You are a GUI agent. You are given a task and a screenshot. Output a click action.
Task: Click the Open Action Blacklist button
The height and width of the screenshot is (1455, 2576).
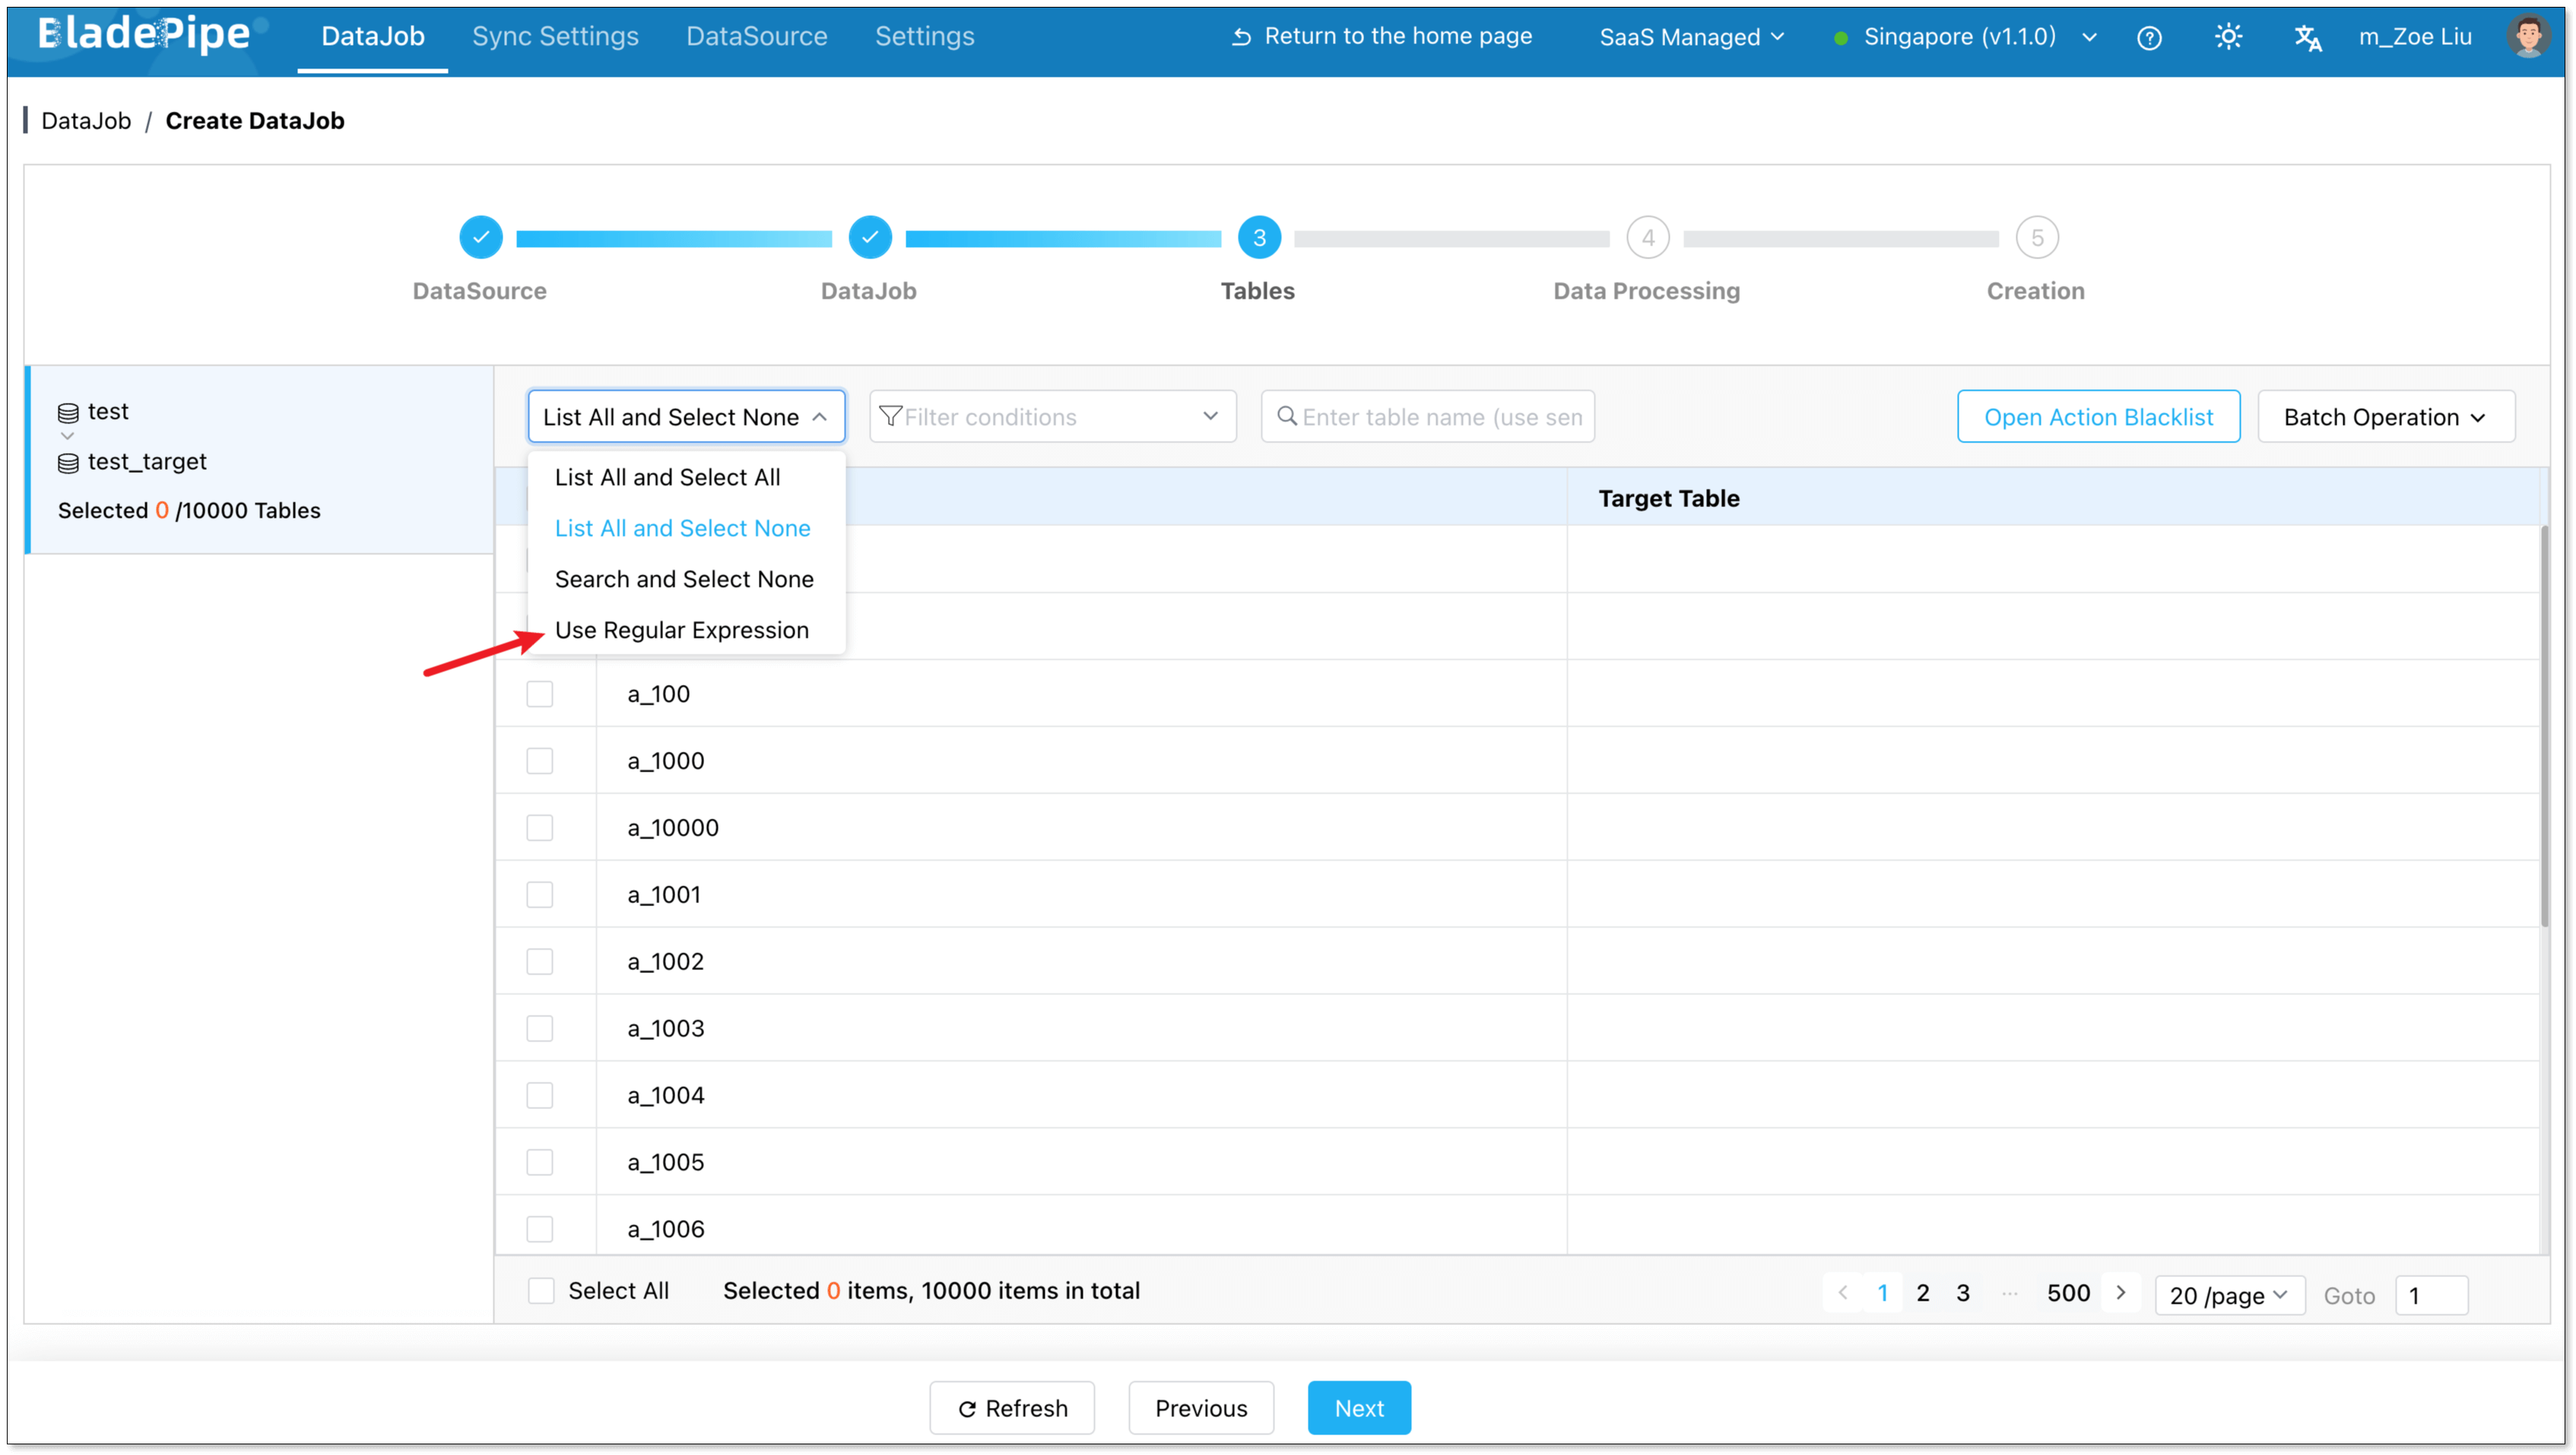[2098, 416]
